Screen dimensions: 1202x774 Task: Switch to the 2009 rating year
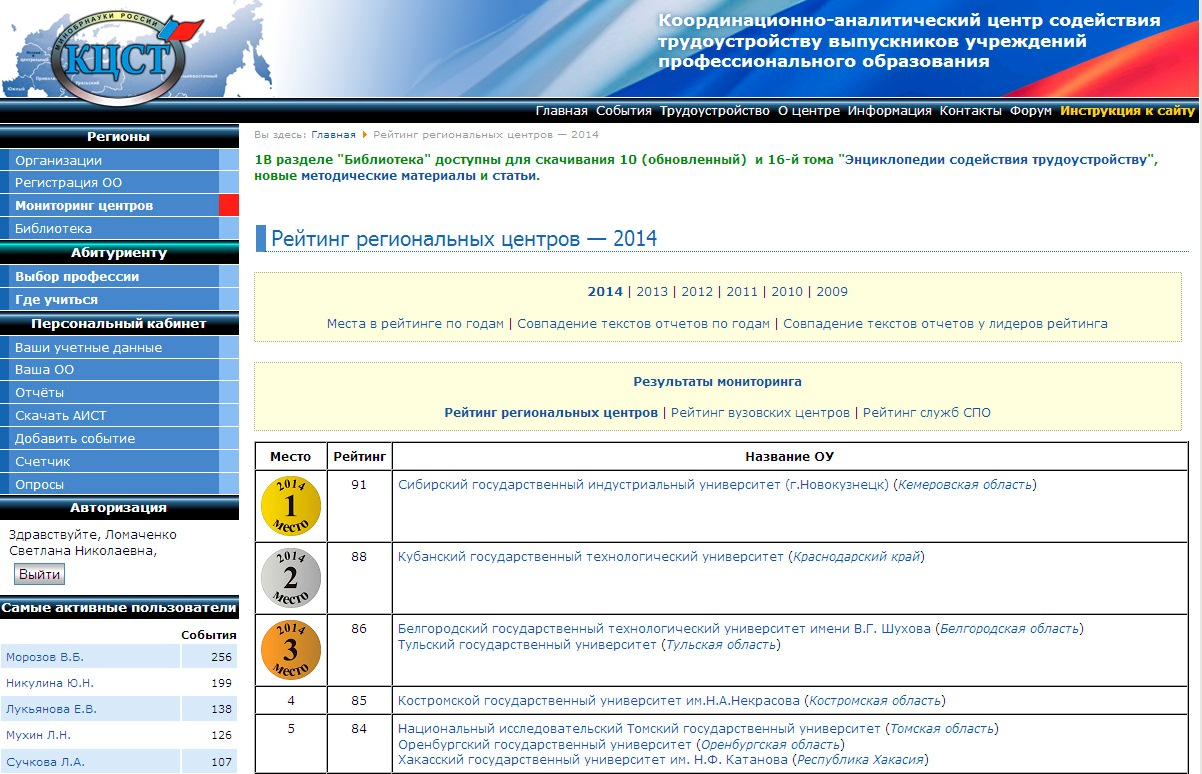pyautogui.click(x=832, y=292)
